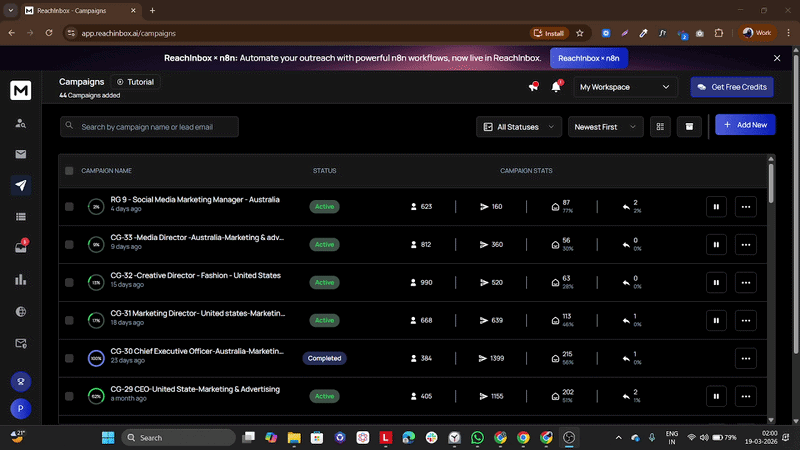Image resolution: width=800 pixels, height=450 pixels.
Task: Pause the CG-29 CEO United State campaign
Action: click(x=716, y=396)
